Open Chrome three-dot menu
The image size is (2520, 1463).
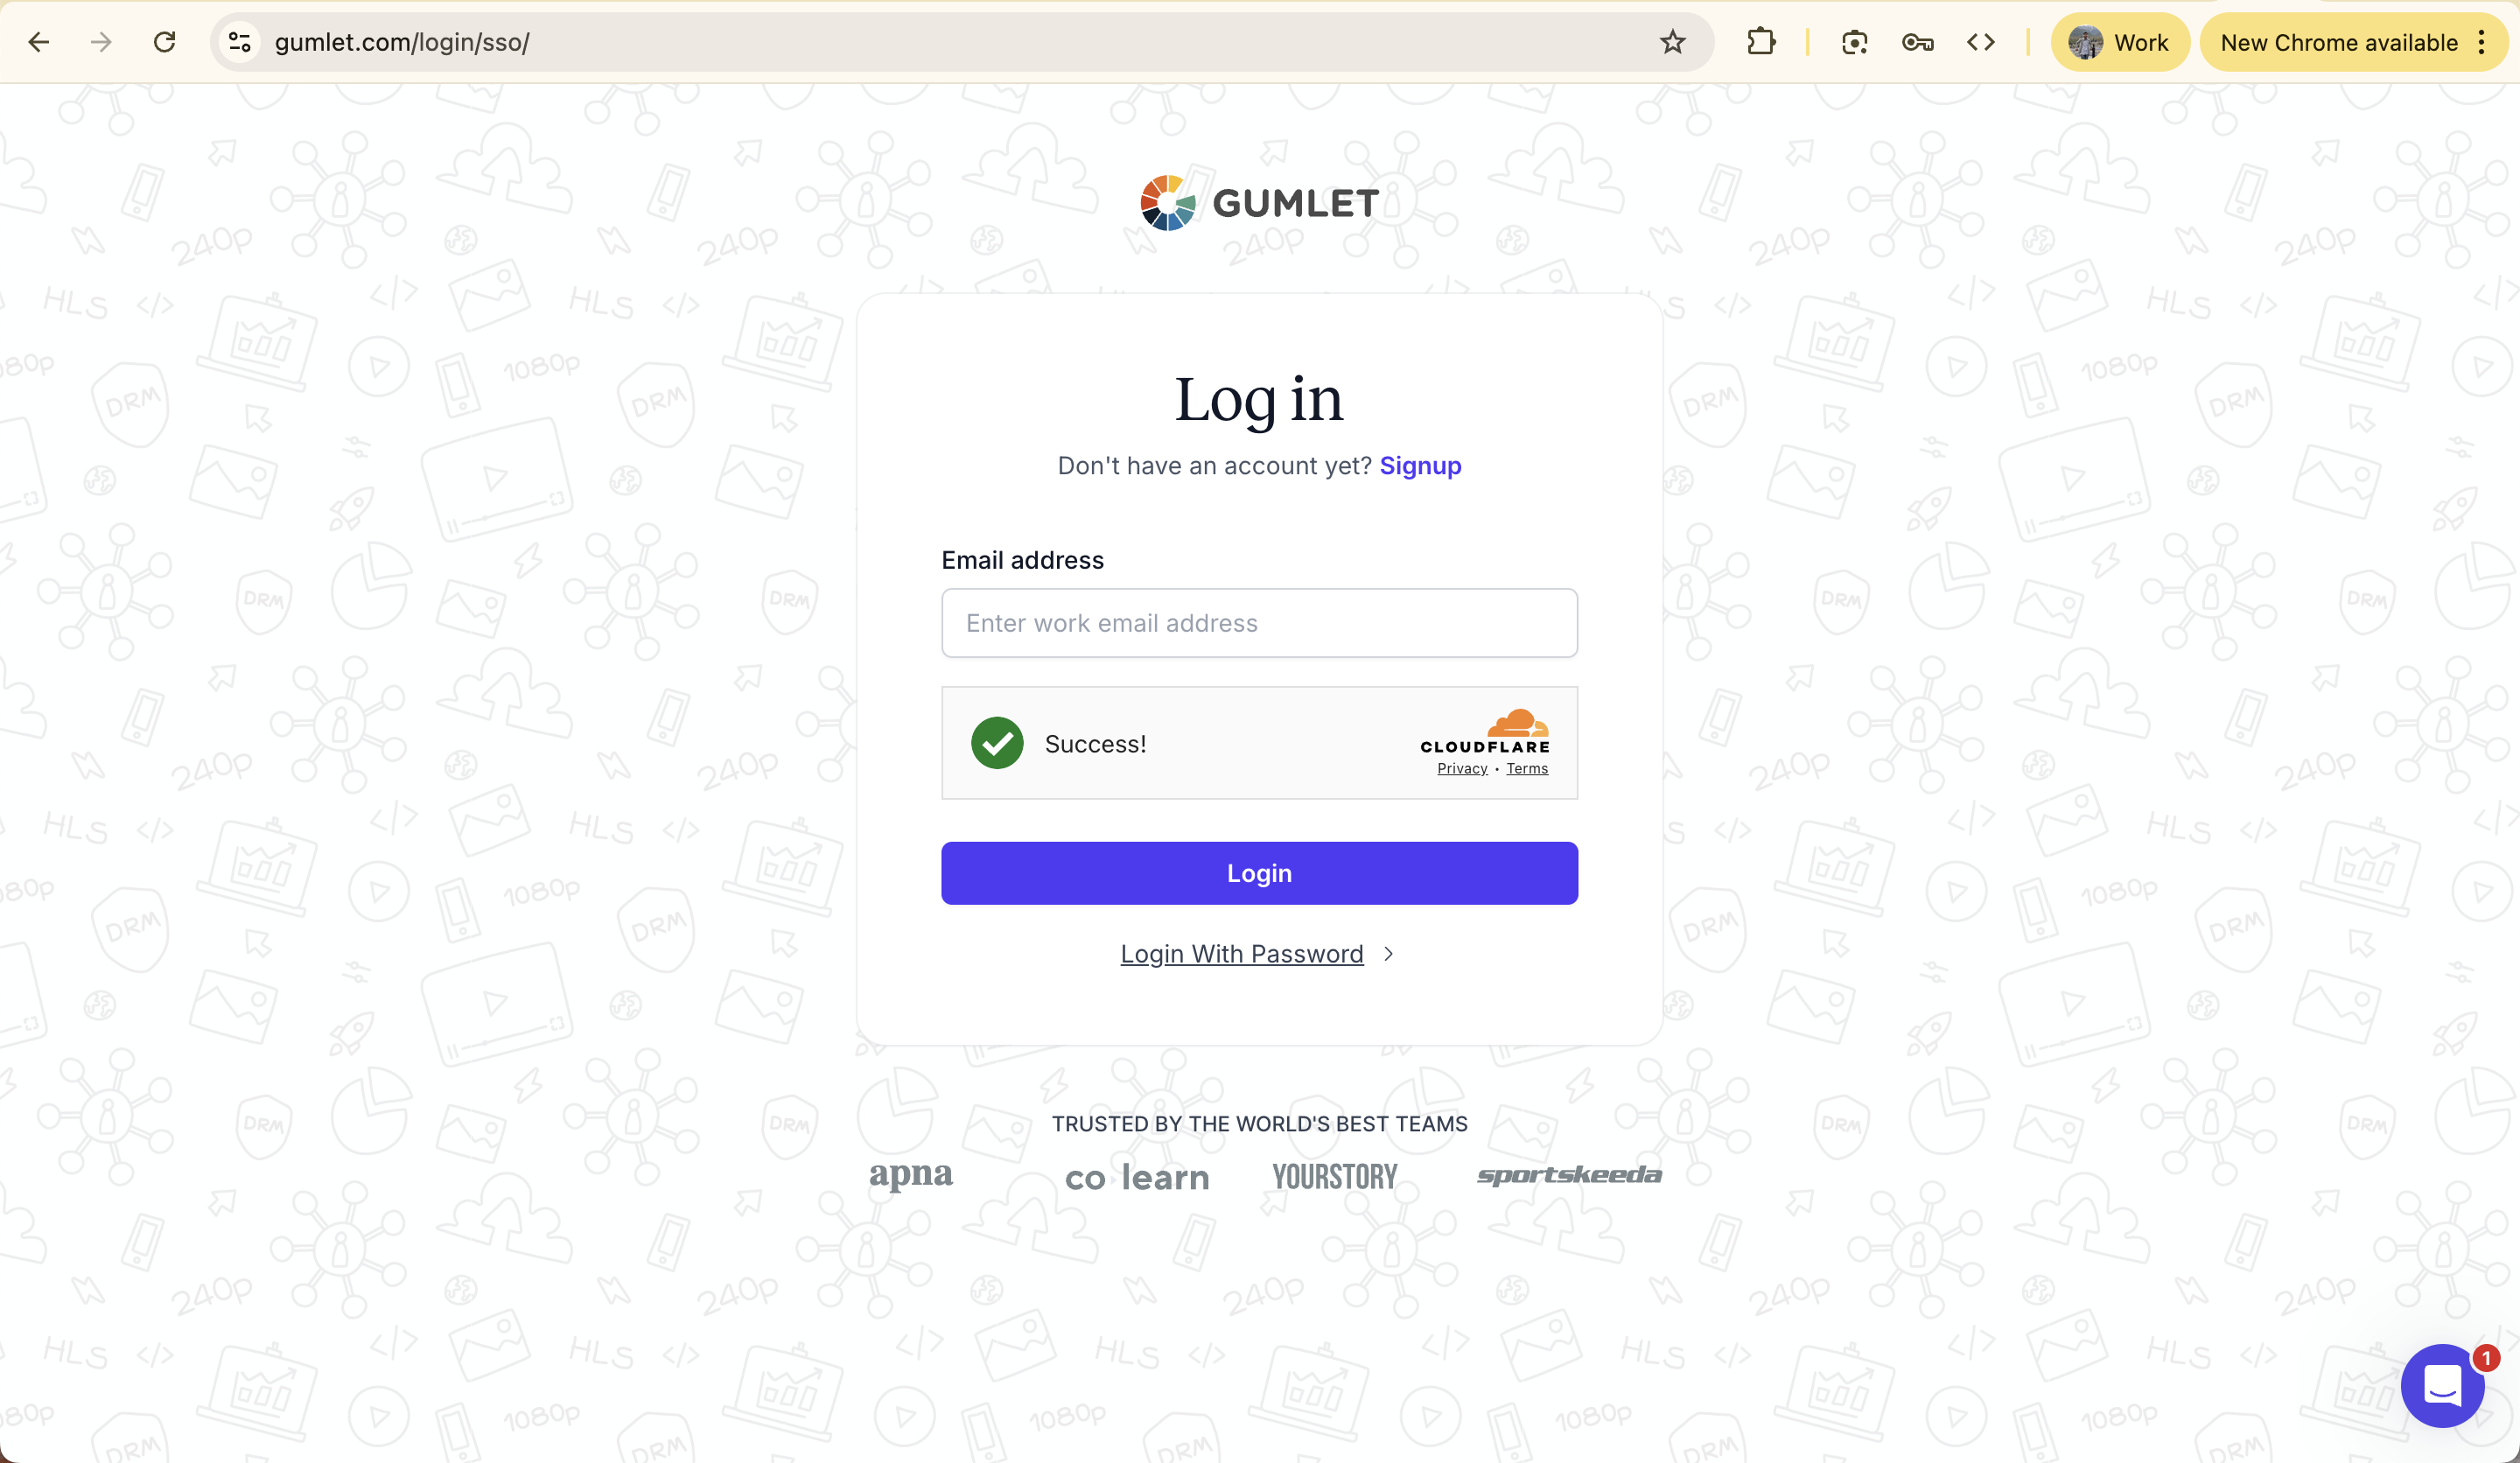coord(2482,42)
